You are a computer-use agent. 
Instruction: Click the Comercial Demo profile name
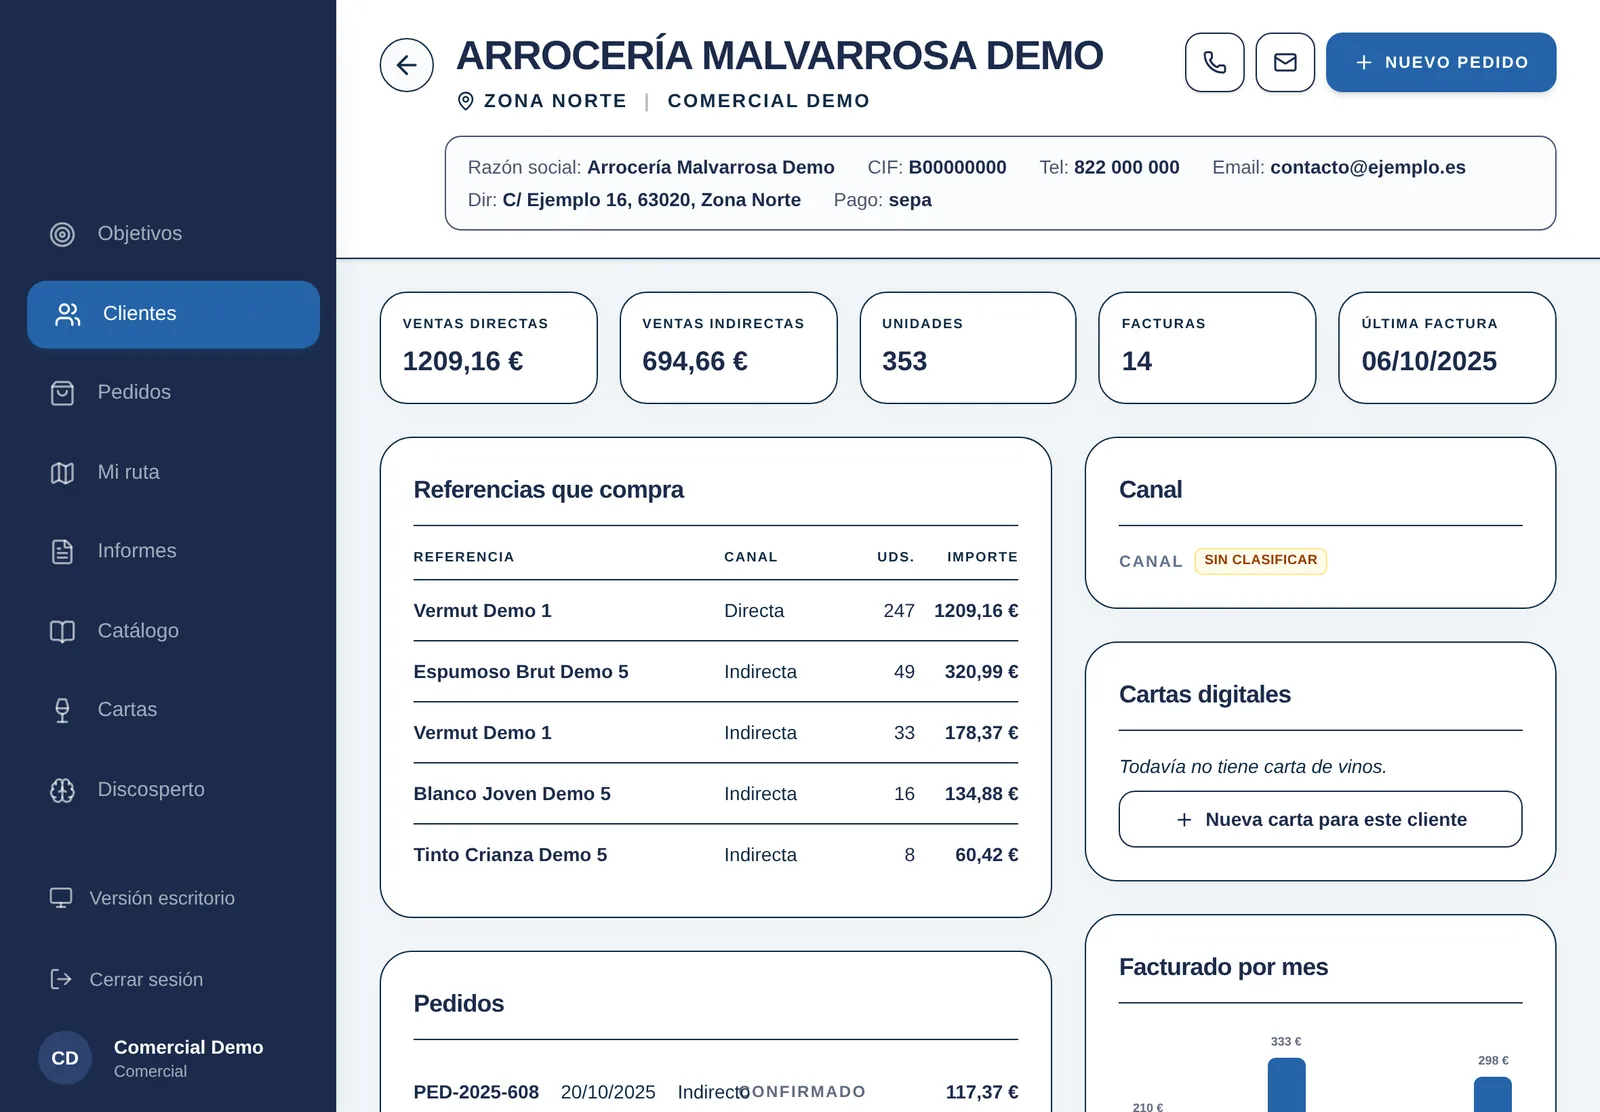(189, 1047)
